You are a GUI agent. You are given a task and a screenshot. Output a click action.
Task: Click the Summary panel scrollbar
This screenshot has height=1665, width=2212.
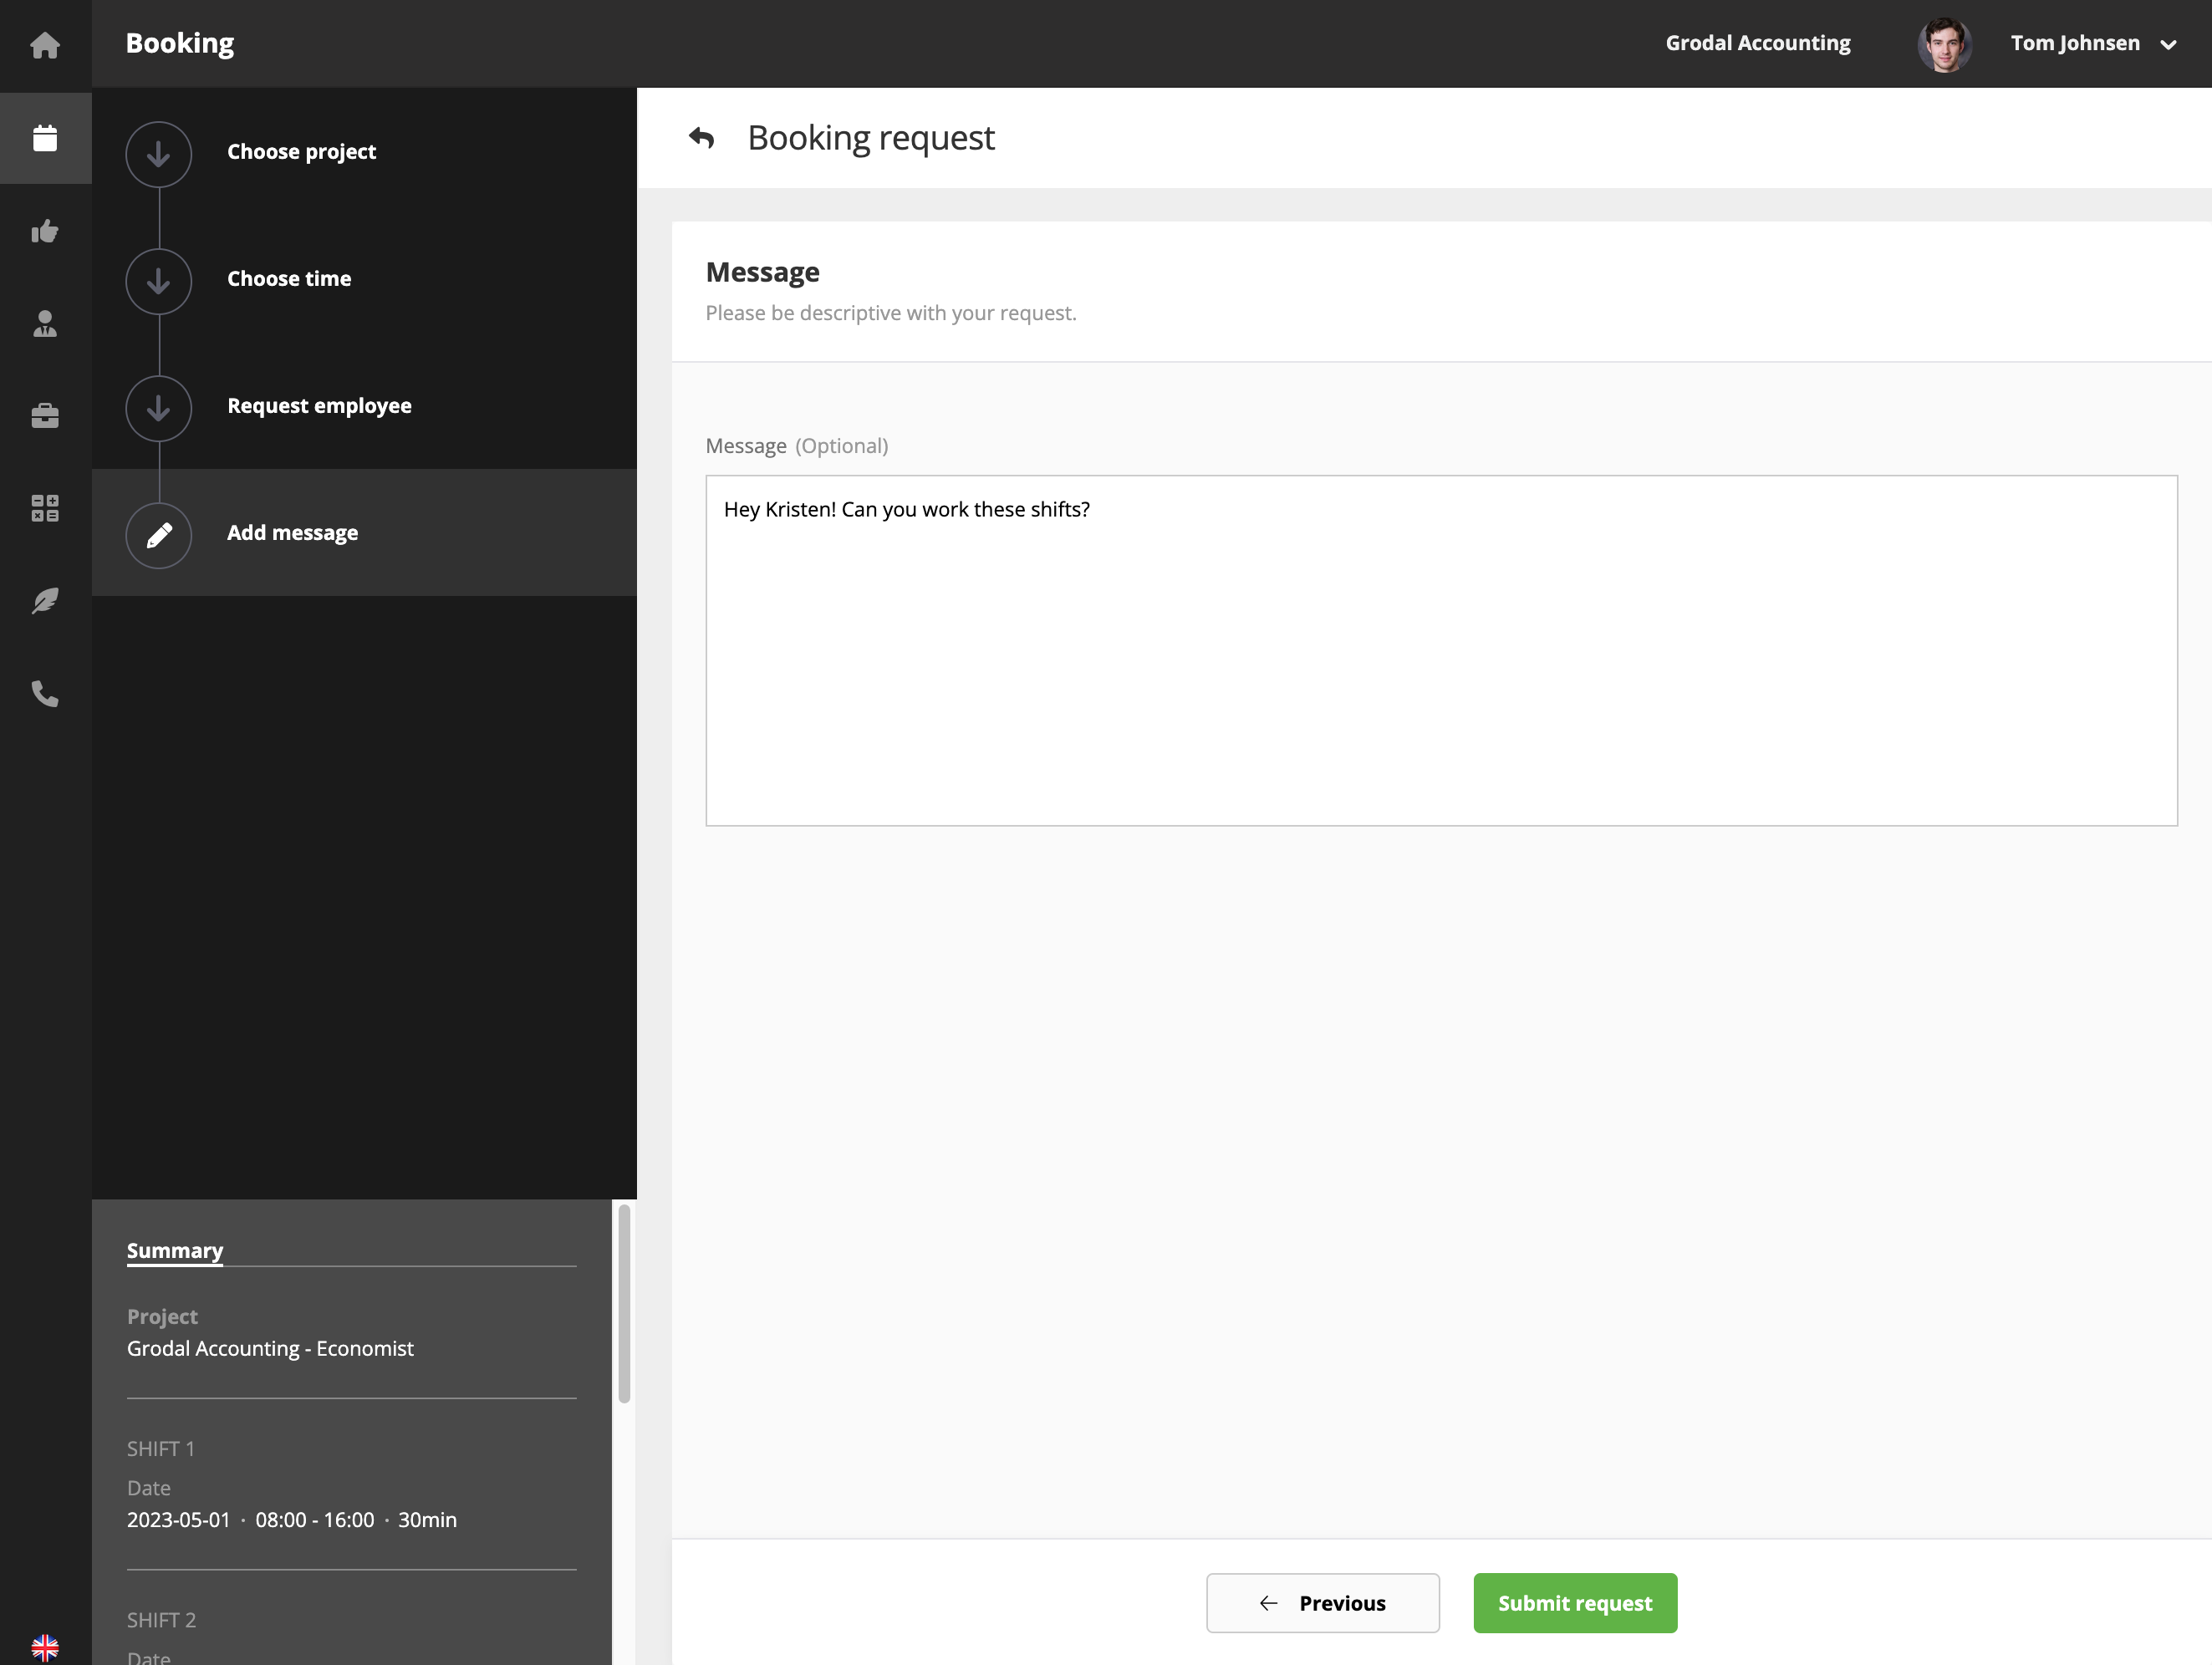pos(624,1303)
